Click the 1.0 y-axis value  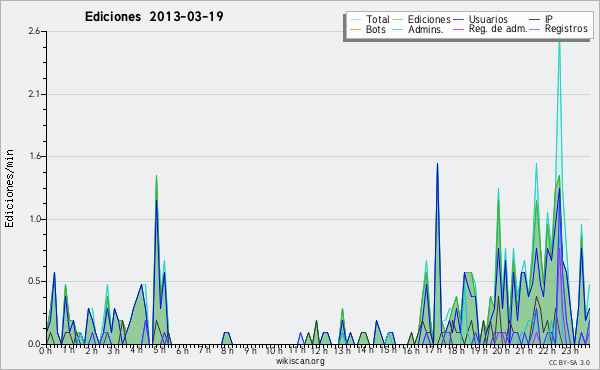[x=34, y=219]
